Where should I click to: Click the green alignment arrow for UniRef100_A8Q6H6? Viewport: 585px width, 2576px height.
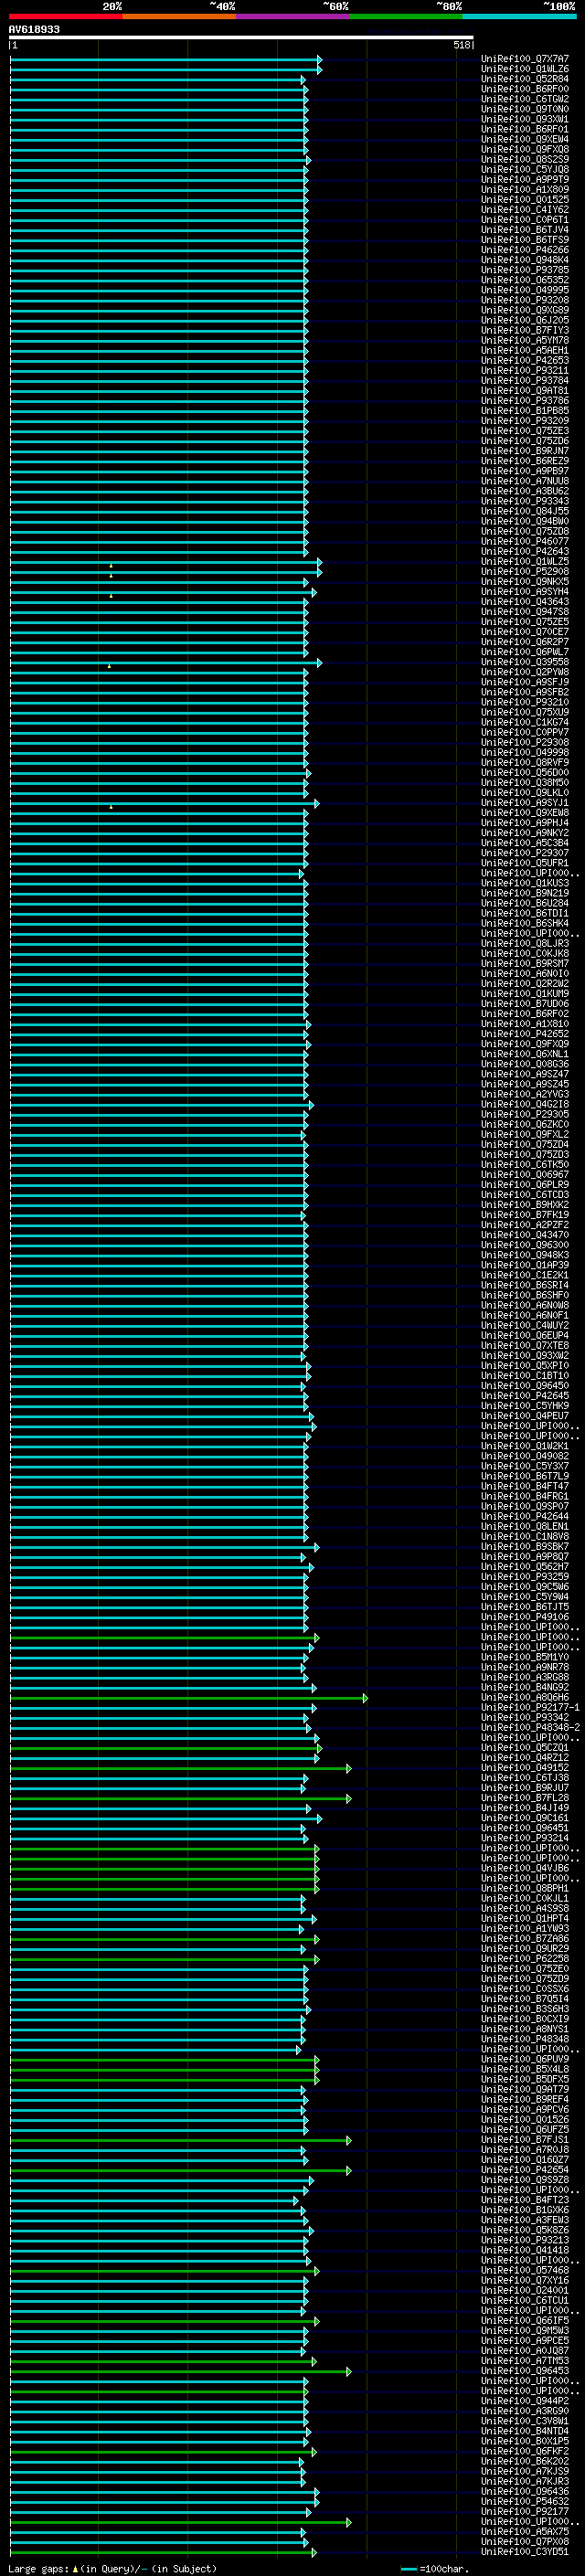pos(189,1698)
